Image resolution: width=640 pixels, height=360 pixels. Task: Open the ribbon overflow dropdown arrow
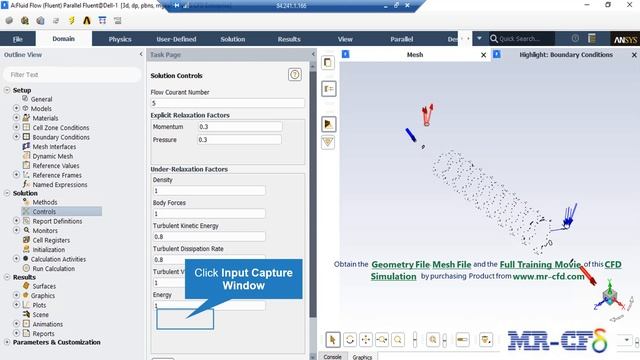tap(479, 38)
